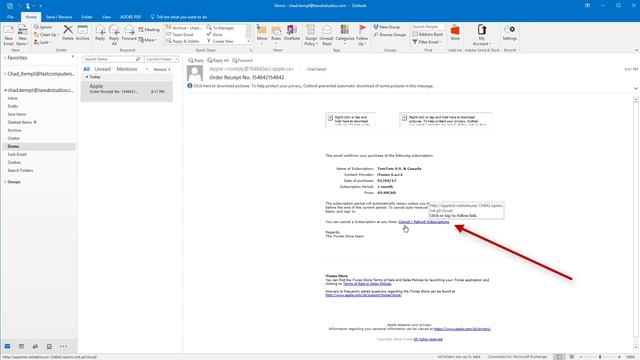Image resolution: width=640 pixels, height=360 pixels.
Task: Open the Sent Items folder
Action: coord(17,114)
